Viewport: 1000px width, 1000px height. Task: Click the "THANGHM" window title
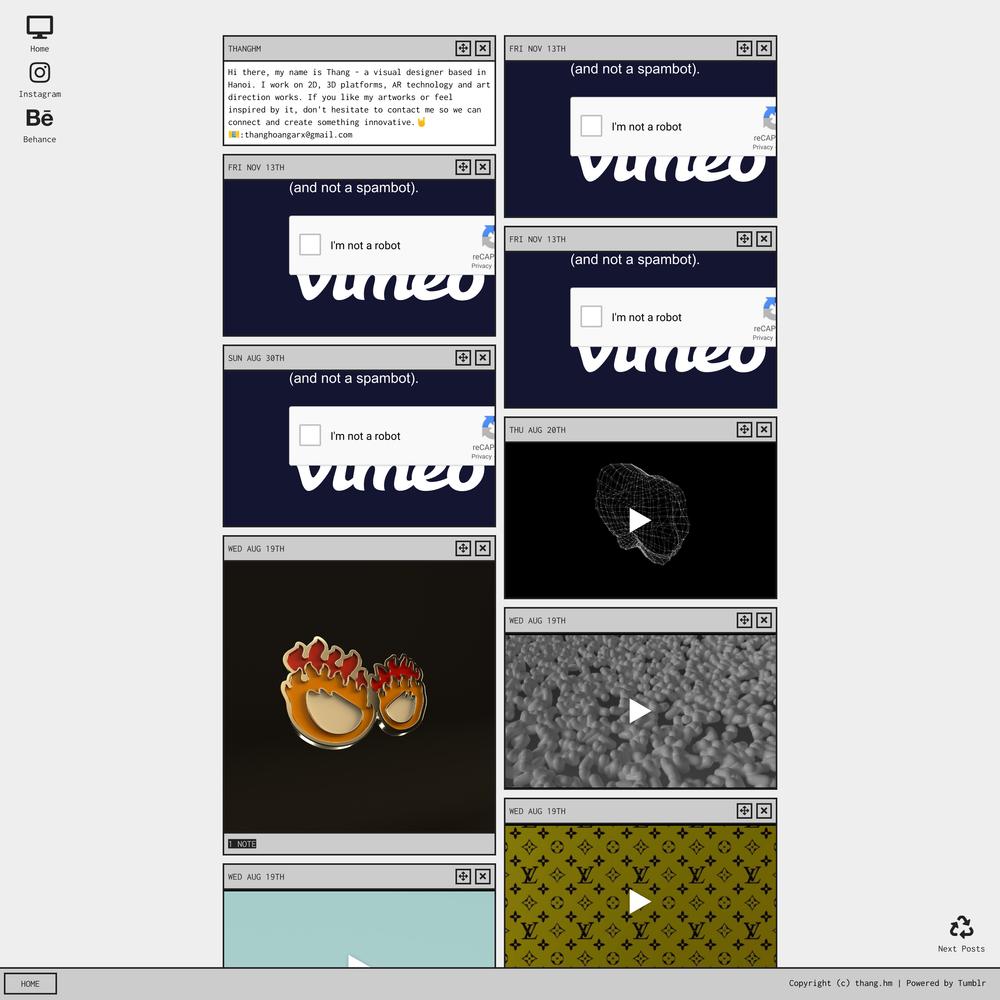click(x=245, y=49)
